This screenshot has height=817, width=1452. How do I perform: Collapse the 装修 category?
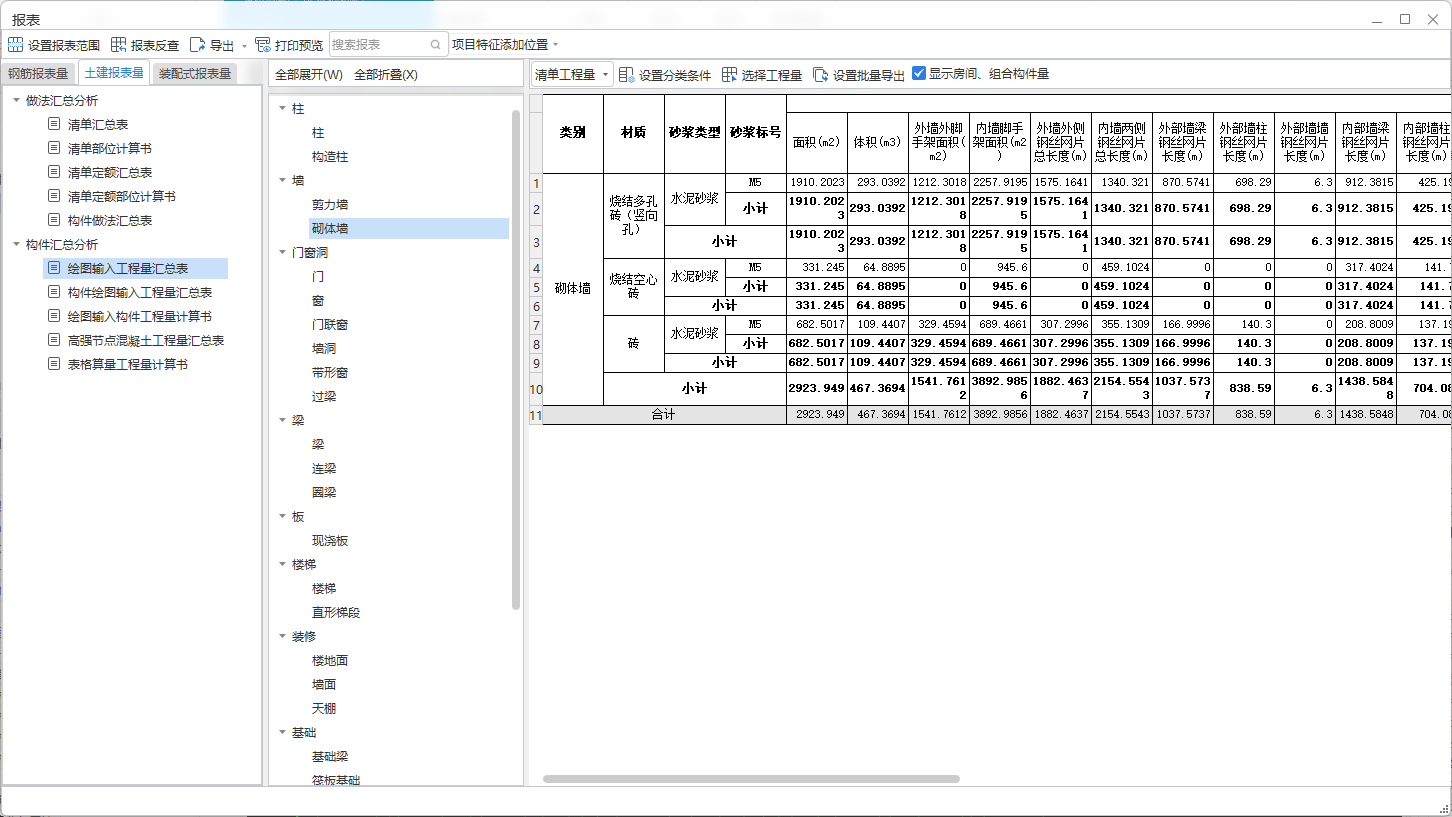[x=282, y=636]
